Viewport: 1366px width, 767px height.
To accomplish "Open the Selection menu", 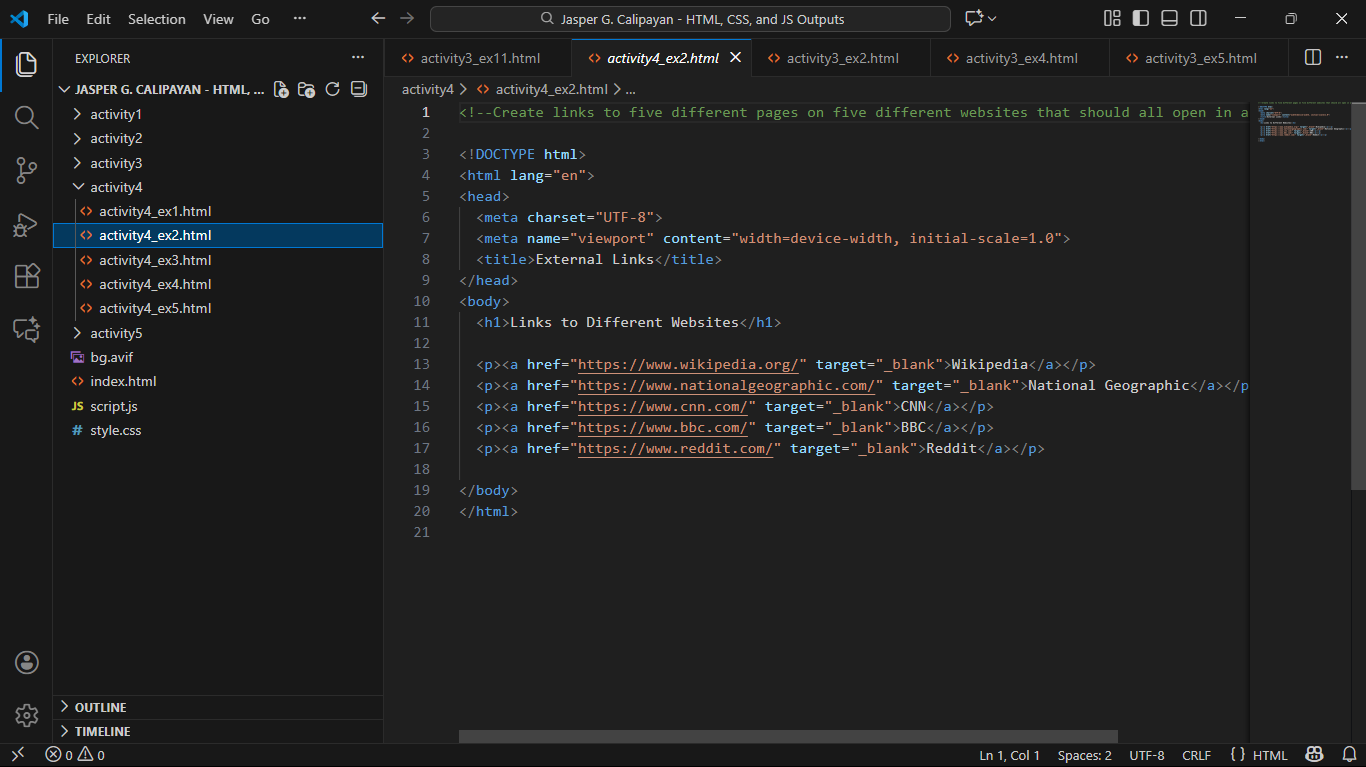I will (x=157, y=19).
